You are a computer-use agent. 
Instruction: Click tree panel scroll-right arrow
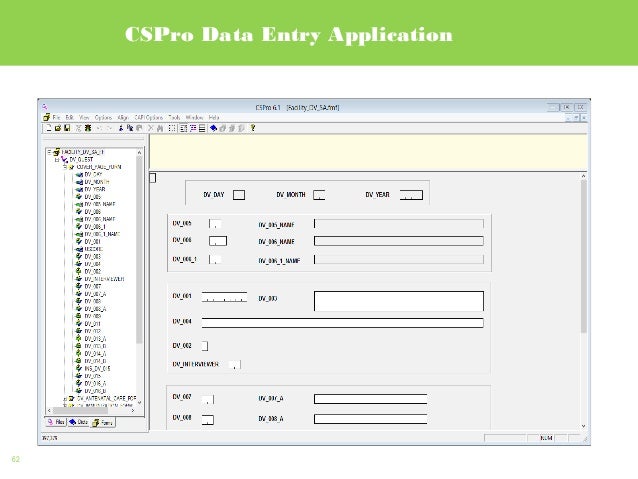pos(133,411)
